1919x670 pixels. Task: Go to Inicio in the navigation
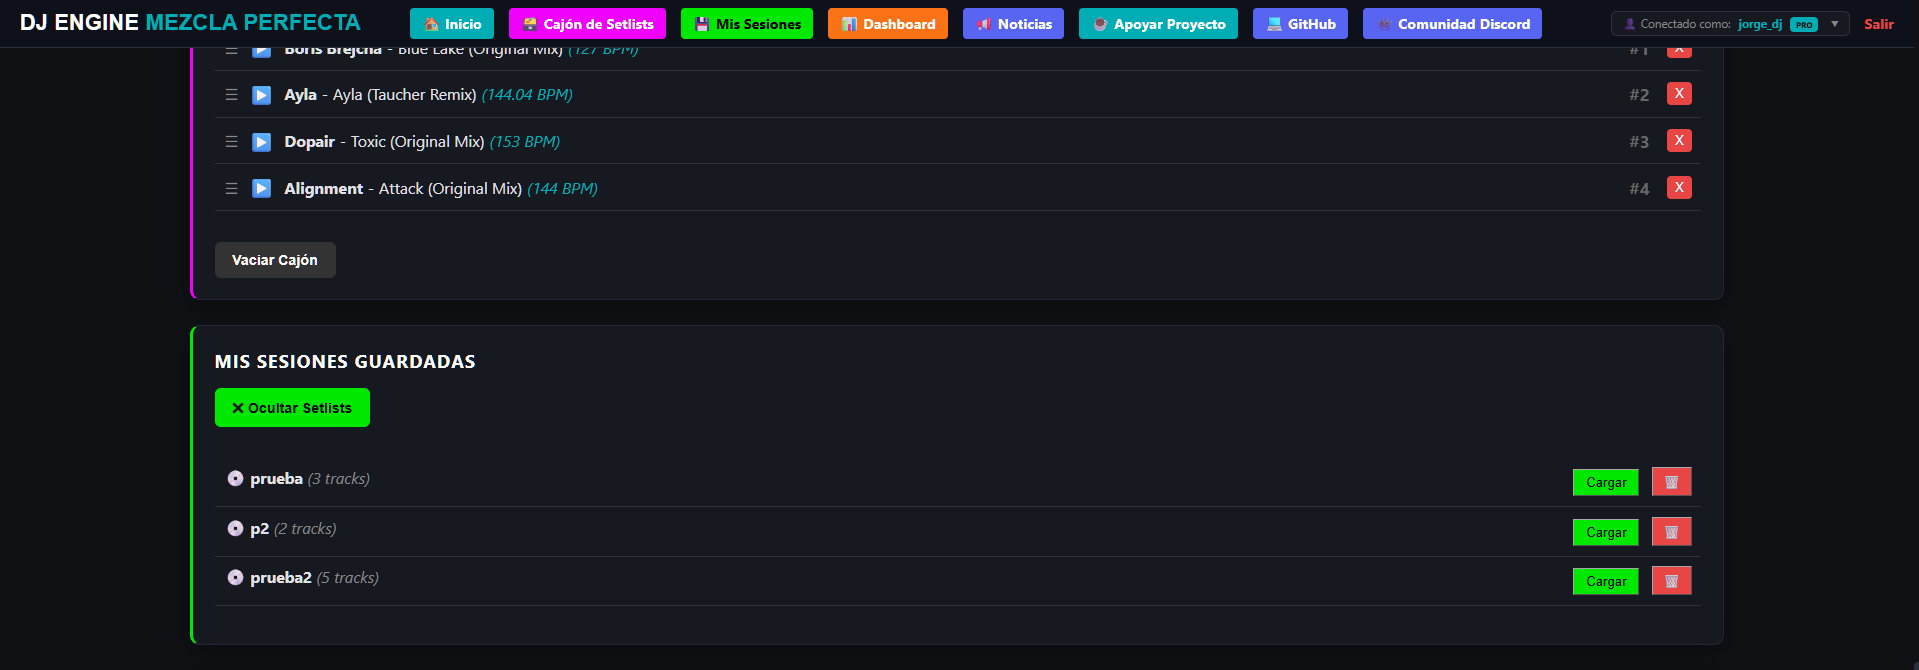[452, 24]
